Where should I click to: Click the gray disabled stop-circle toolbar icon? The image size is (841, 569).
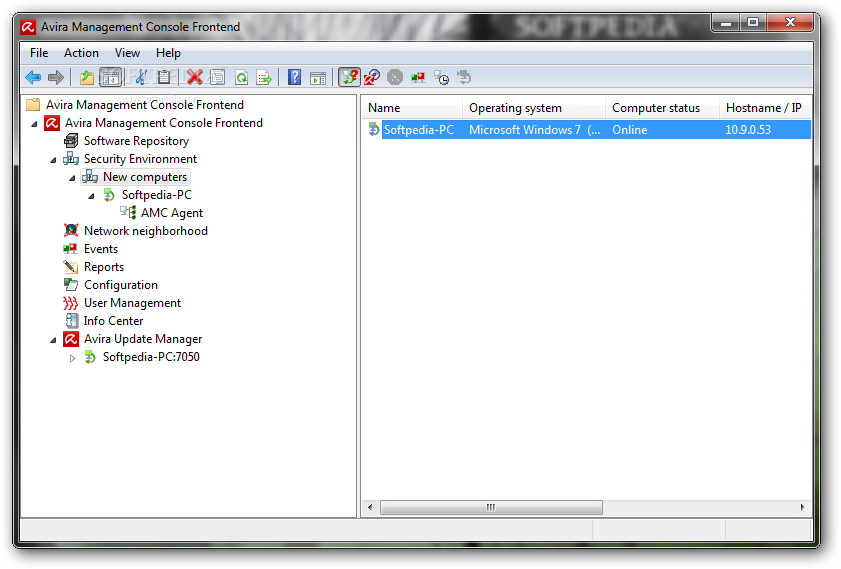click(395, 78)
